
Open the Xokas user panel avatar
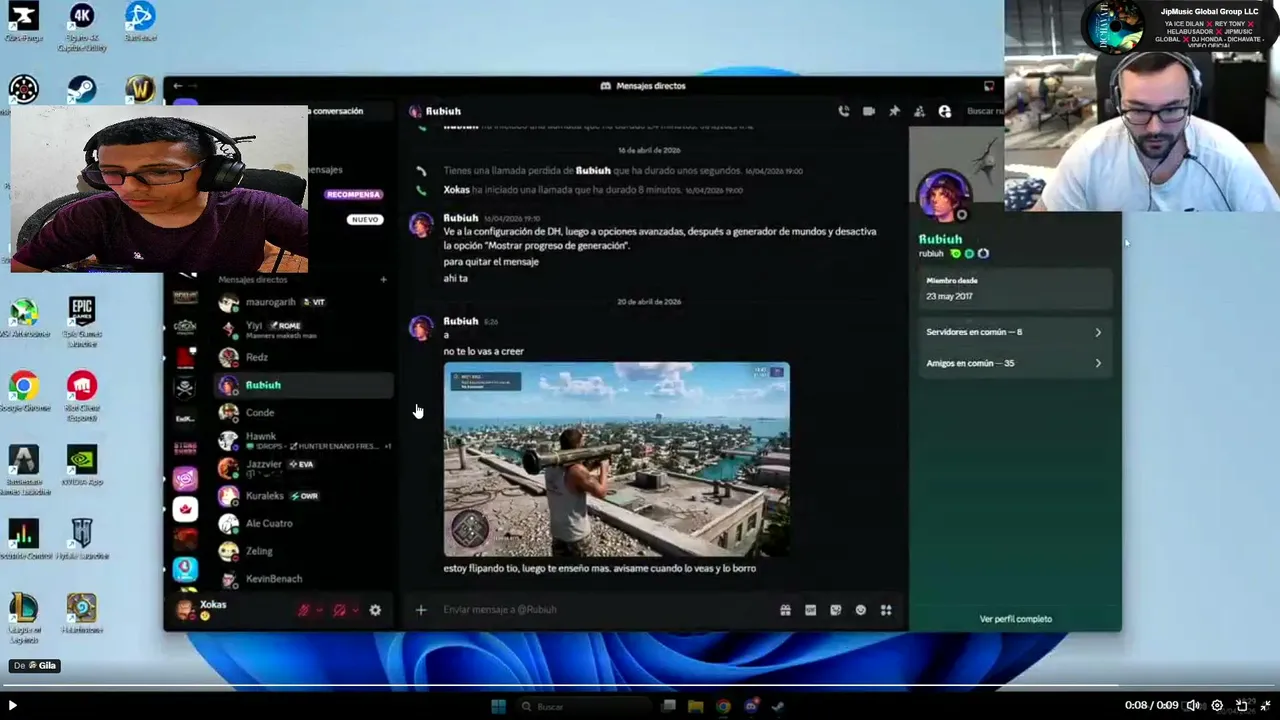click(185, 610)
